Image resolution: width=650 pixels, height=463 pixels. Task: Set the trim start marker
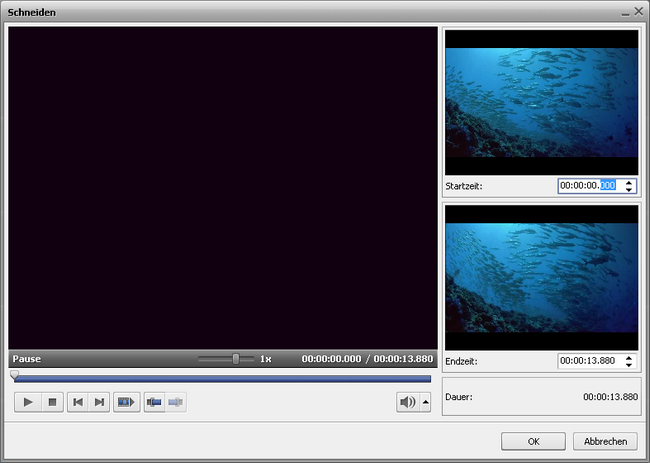[154, 402]
